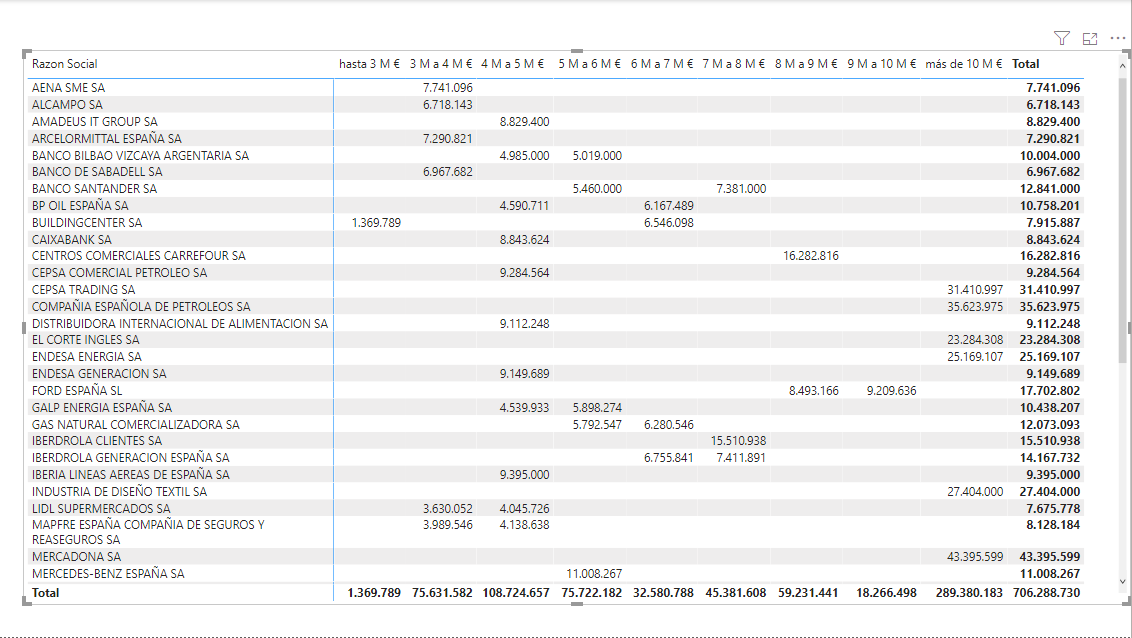Select the MERCADONA SA row
This screenshot has height=638, width=1132.
[77, 556]
